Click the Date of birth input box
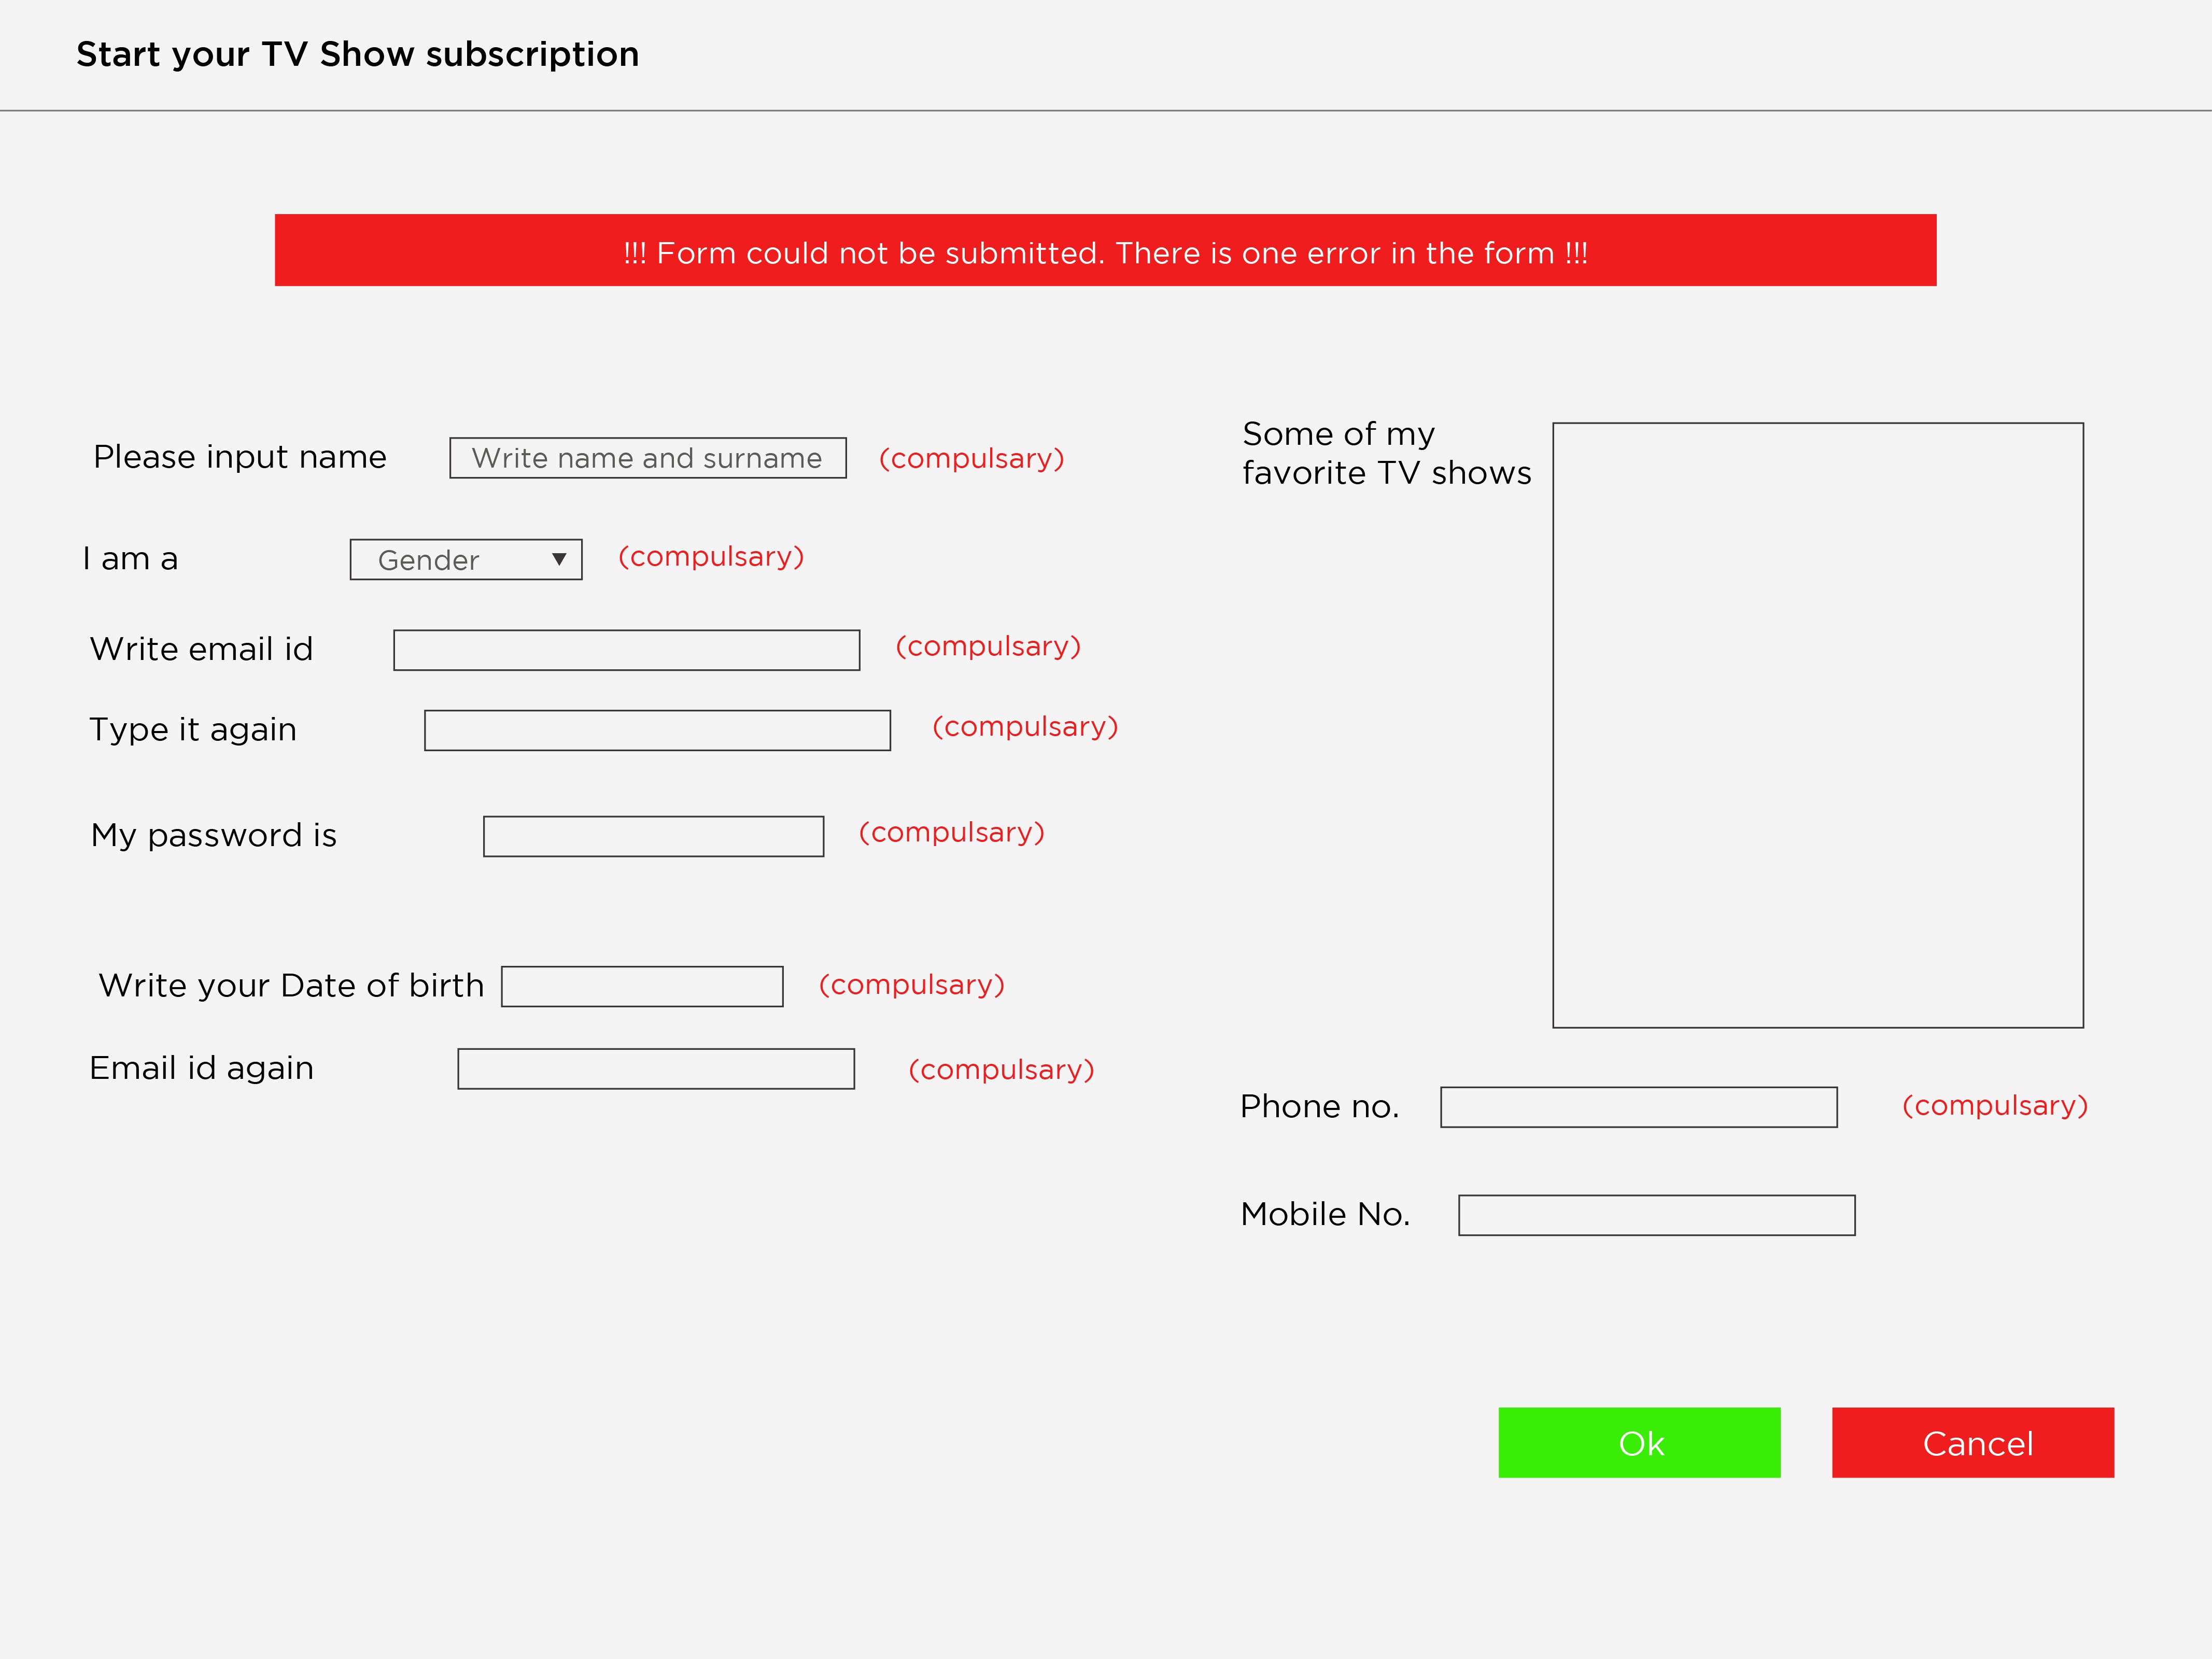The height and width of the screenshot is (1659, 2212). [641, 986]
